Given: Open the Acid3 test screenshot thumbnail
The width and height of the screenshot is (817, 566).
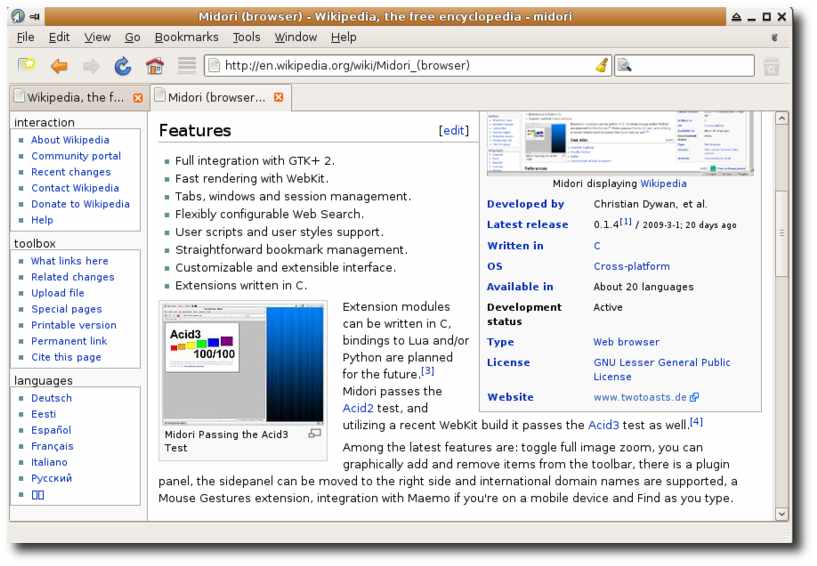Looking at the screenshot, I should tap(243, 364).
